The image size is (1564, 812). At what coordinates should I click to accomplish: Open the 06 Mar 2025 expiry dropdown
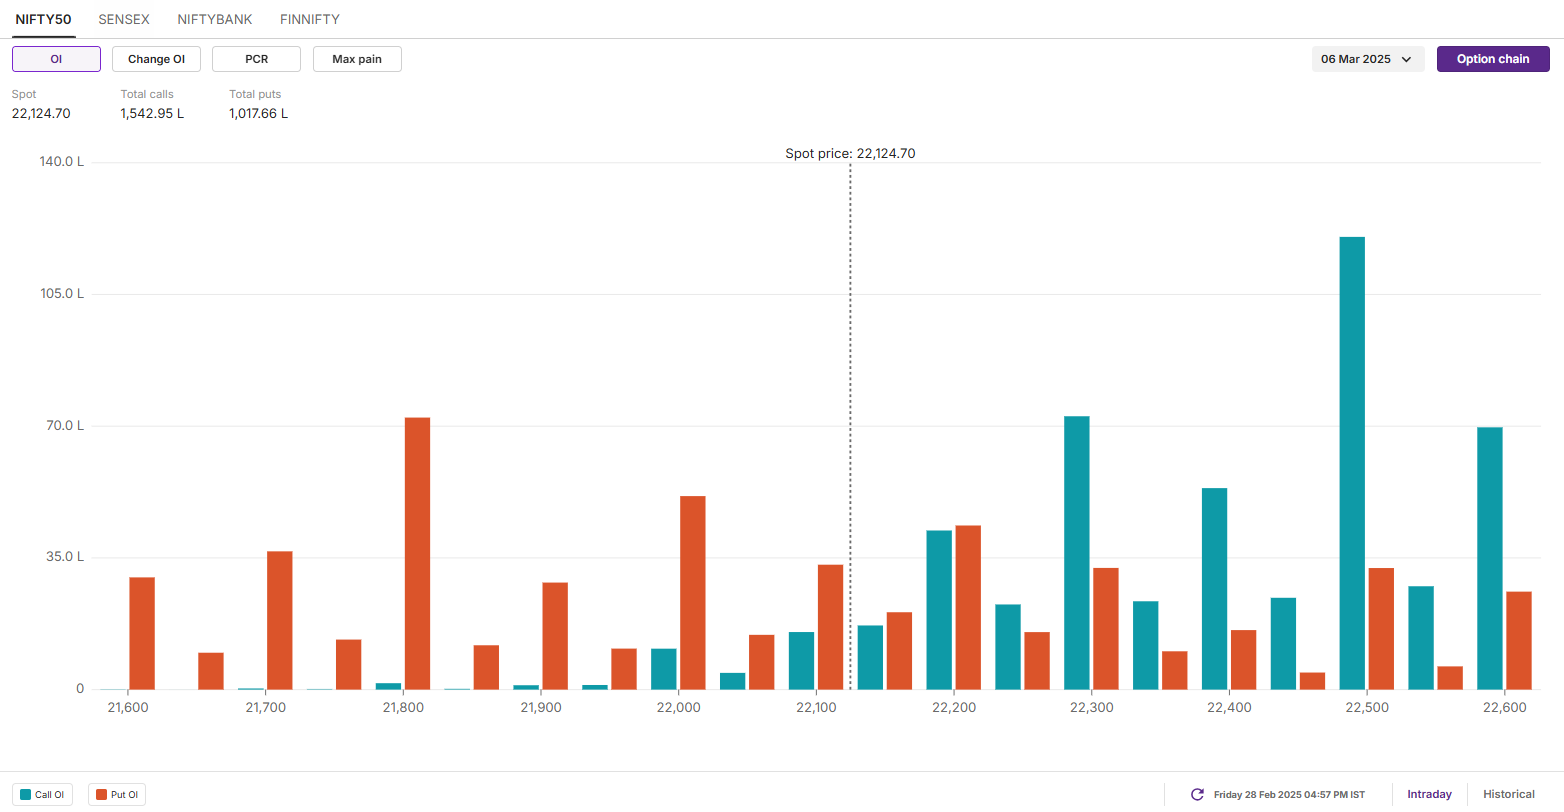click(1368, 59)
